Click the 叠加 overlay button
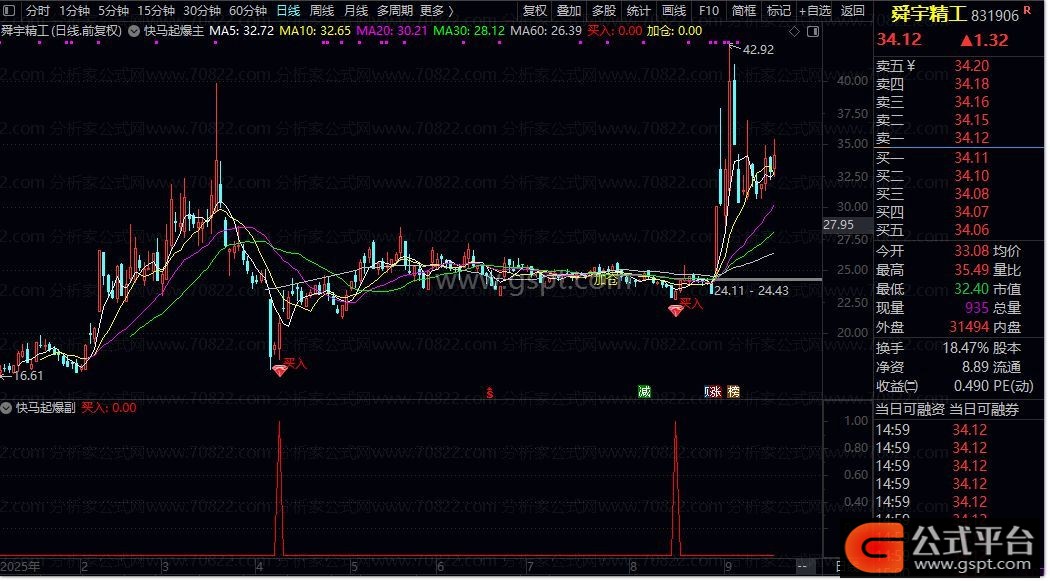This screenshot has height=581, width=1050. point(569,11)
